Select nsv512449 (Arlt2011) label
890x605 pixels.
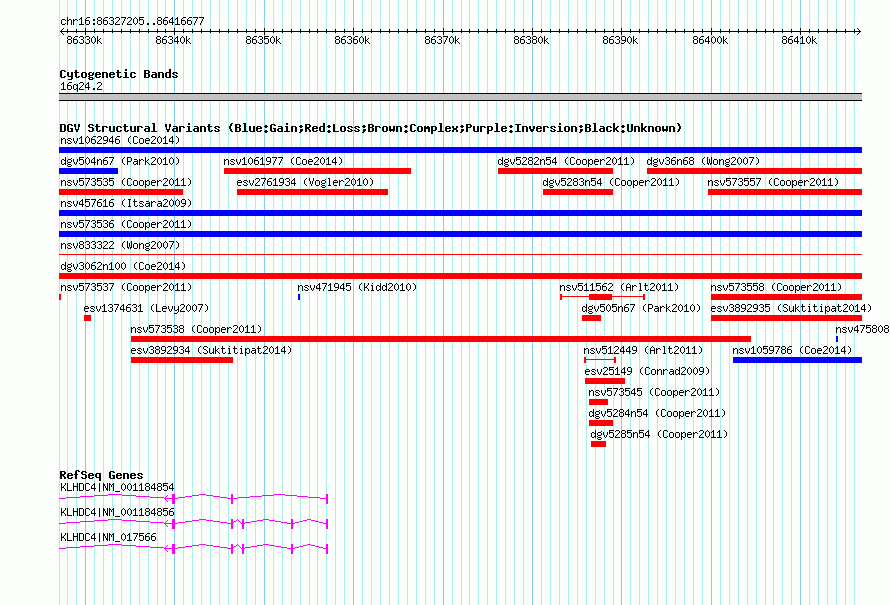pos(643,350)
